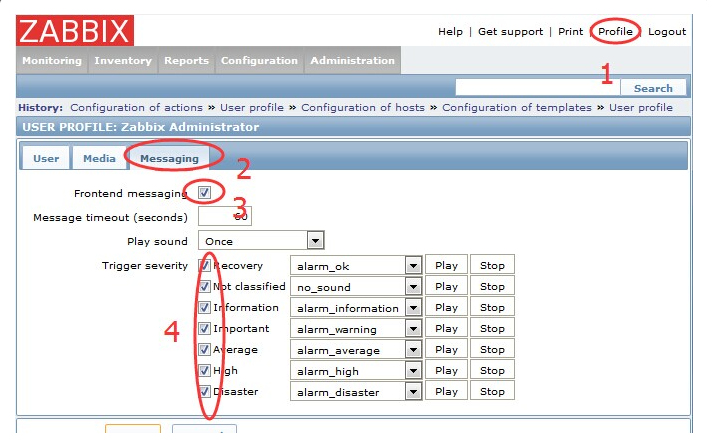Switch to the Messaging tab
707x435 pixels.
(x=169, y=158)
